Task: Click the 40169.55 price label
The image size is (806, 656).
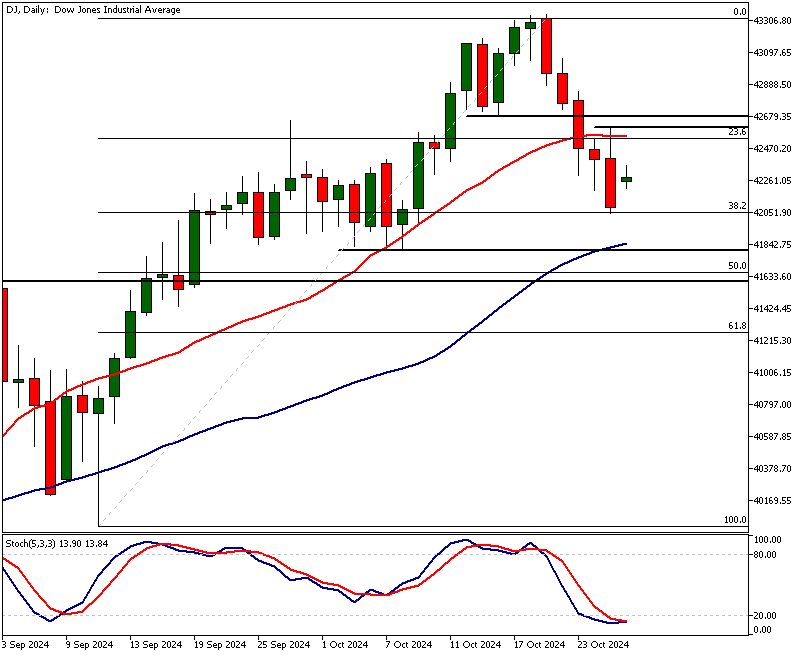Action: click(x=772, y=501)
